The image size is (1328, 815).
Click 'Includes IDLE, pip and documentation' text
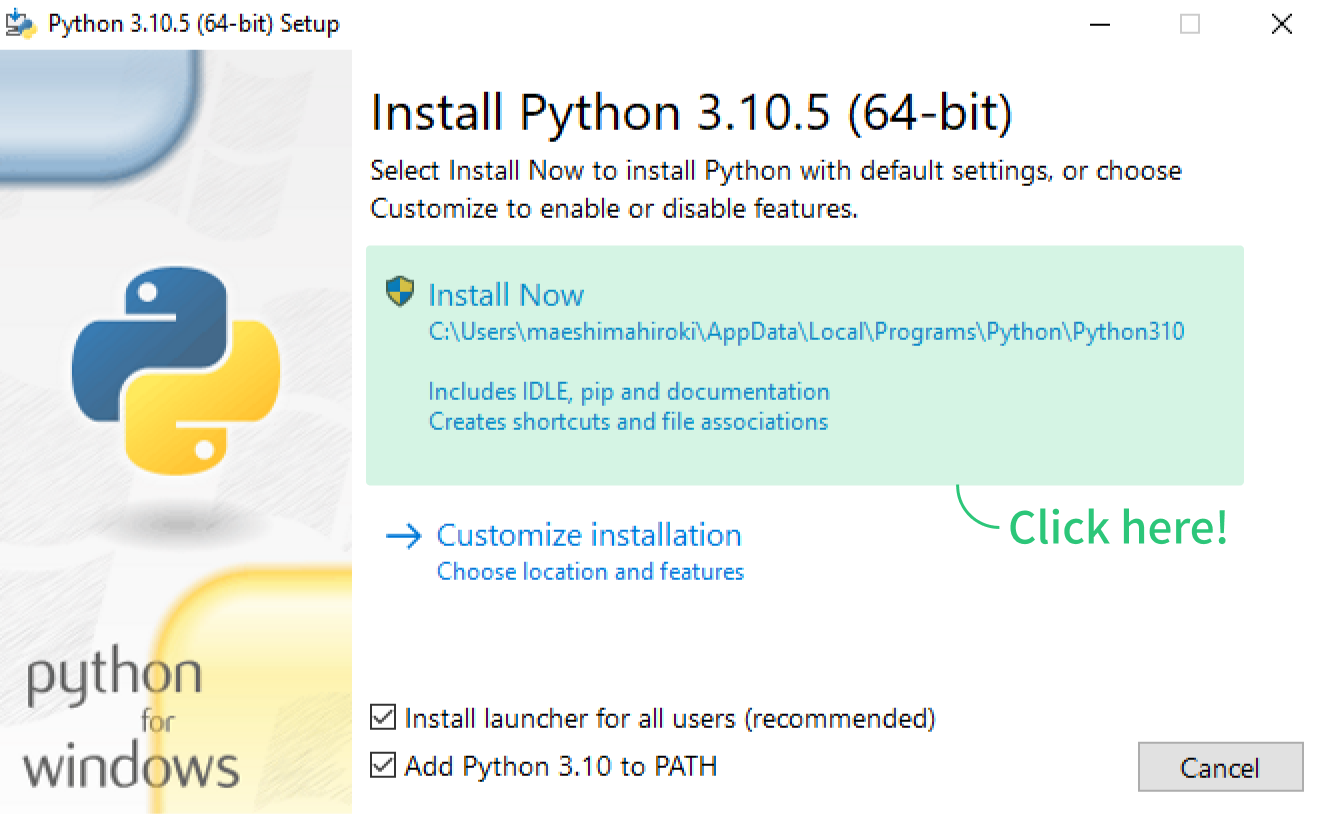(x=629, y=391)
